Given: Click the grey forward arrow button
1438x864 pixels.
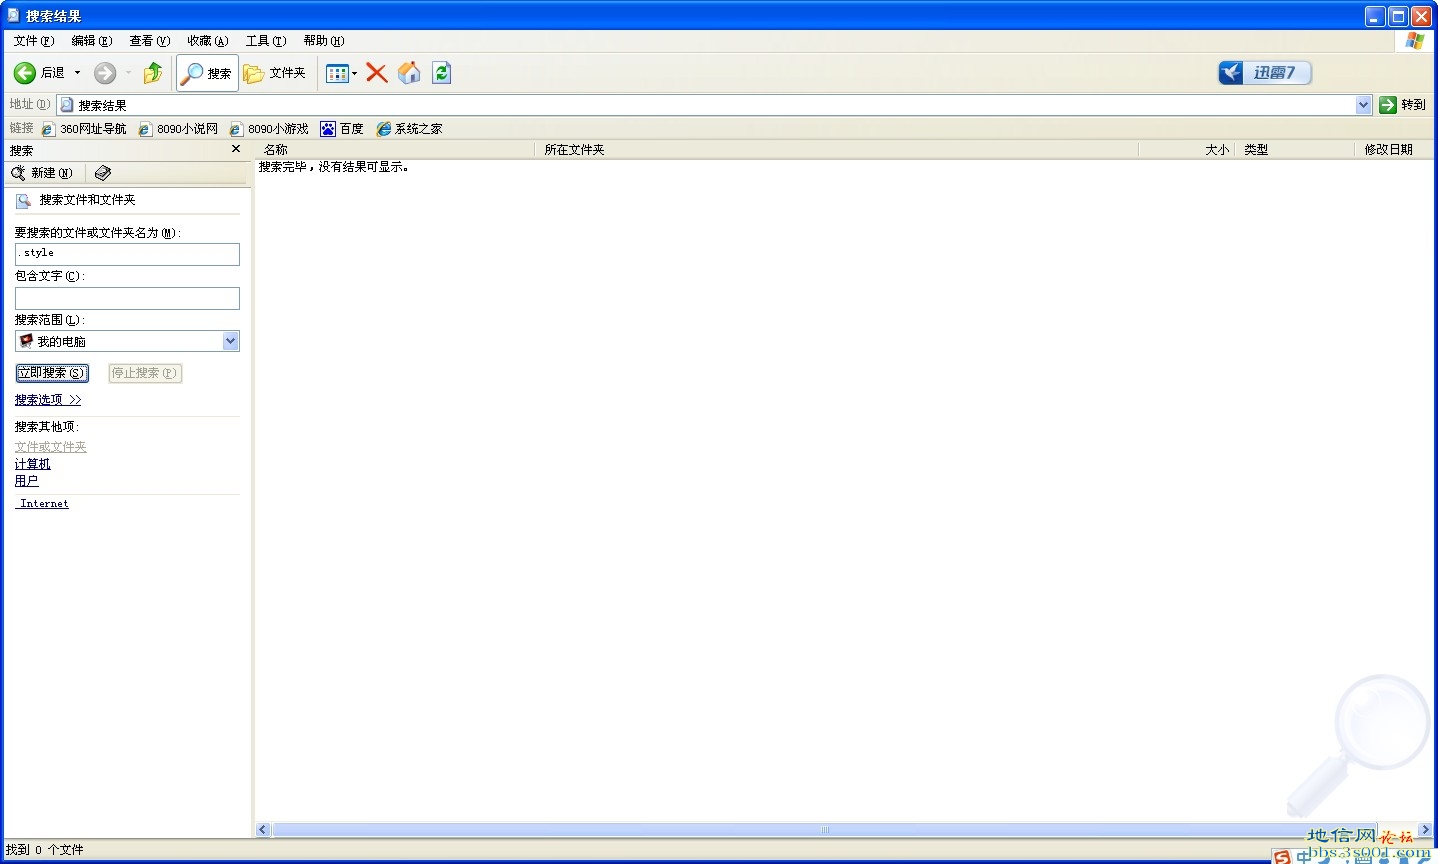Looking at the screenshot, I should [x=105, y=73].
